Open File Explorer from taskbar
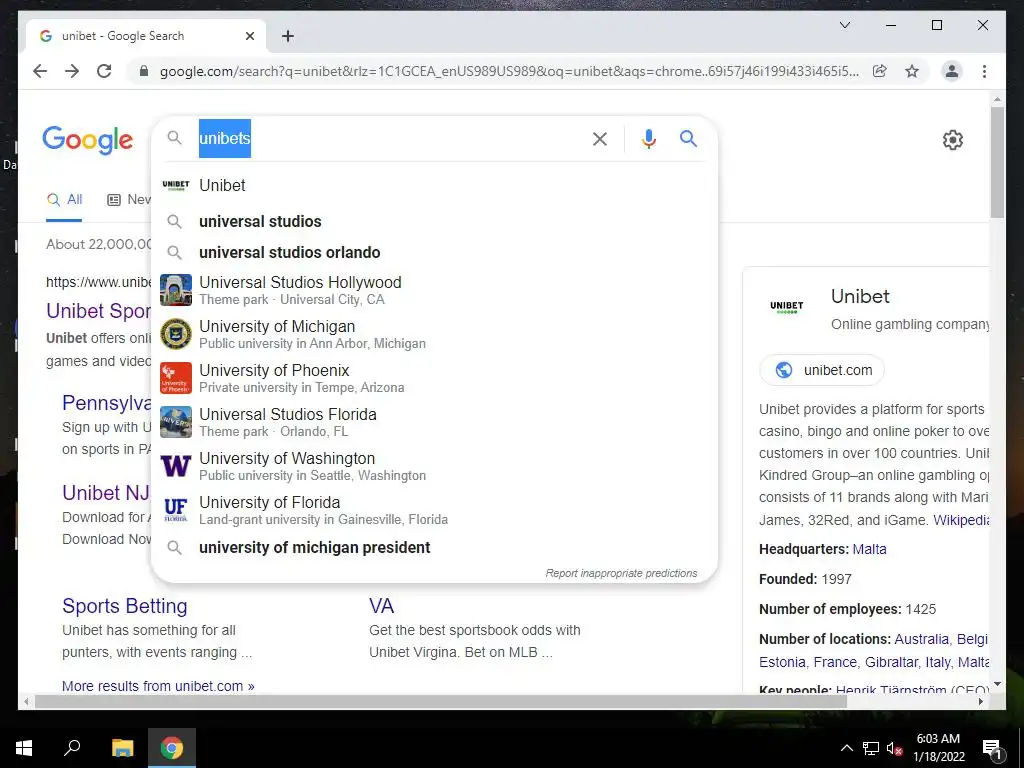This screenshot has width=1024, height=768. pos(122,748)
